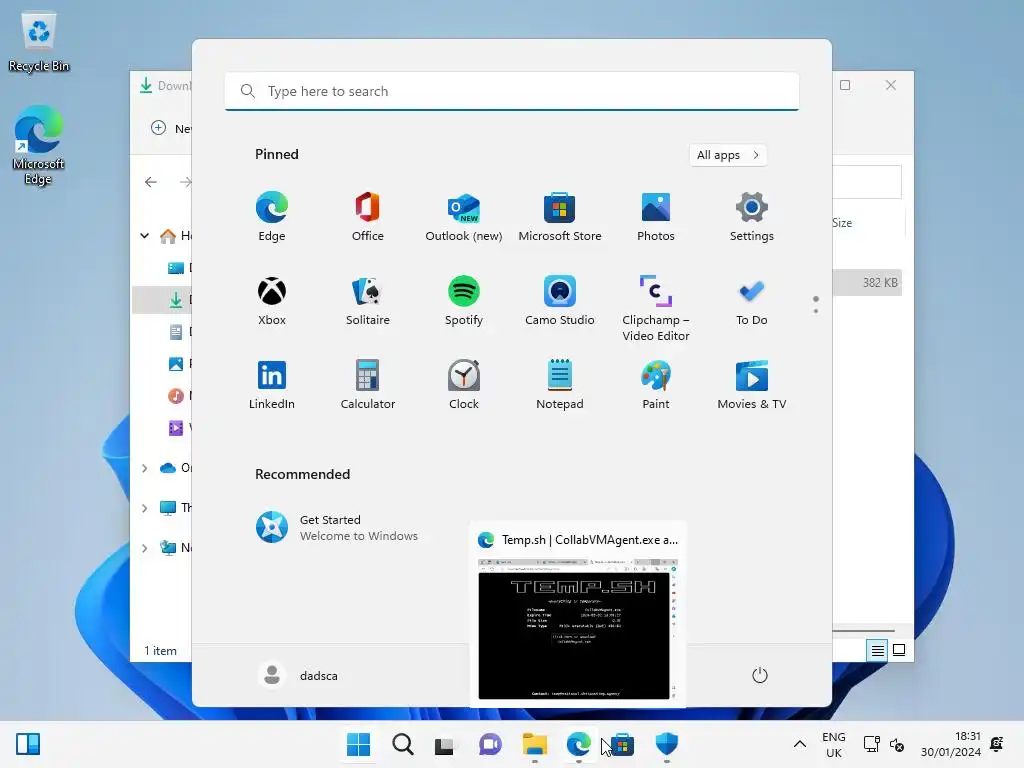Open Settings from the Start menu

[752, 217]
